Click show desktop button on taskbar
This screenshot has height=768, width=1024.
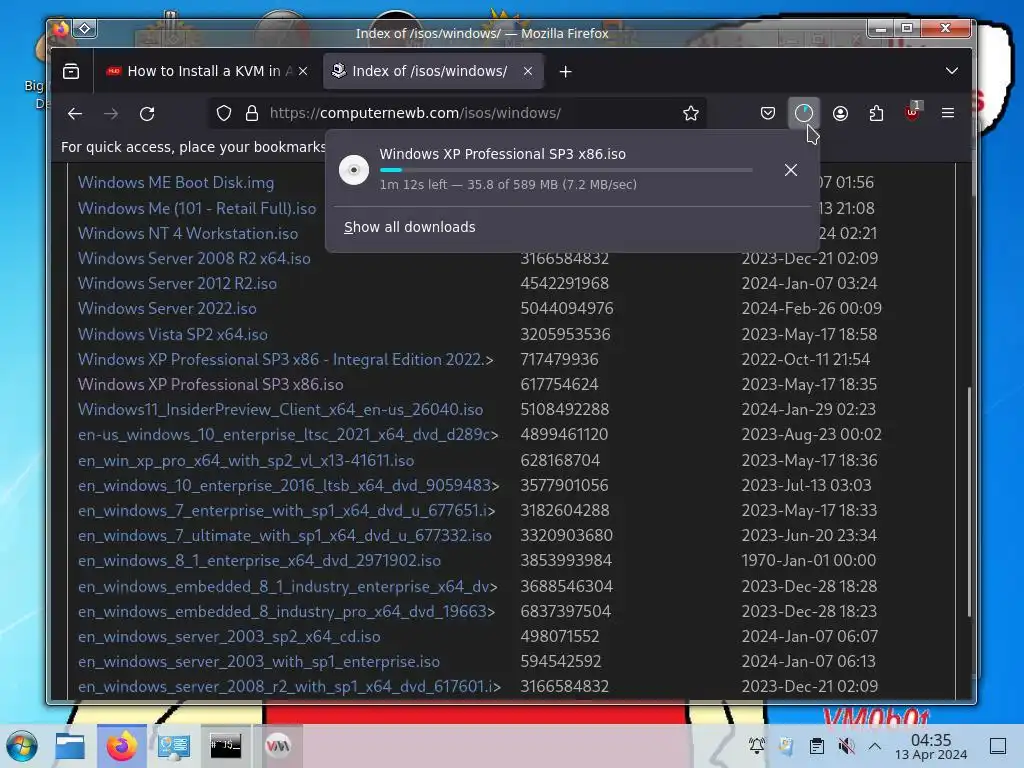click(x=998, y=746)
